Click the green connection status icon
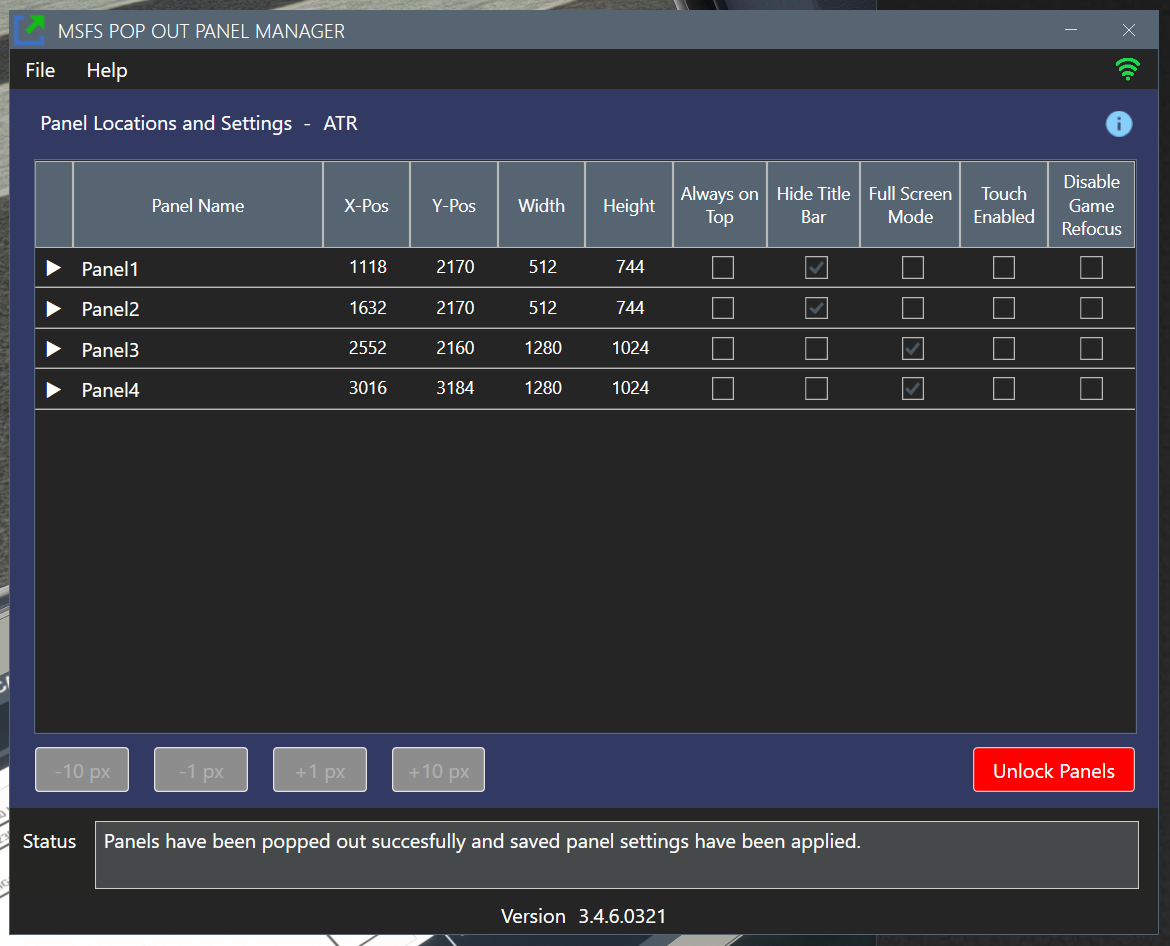This screenshot has height=946, width=1170. pos(1127,70)
